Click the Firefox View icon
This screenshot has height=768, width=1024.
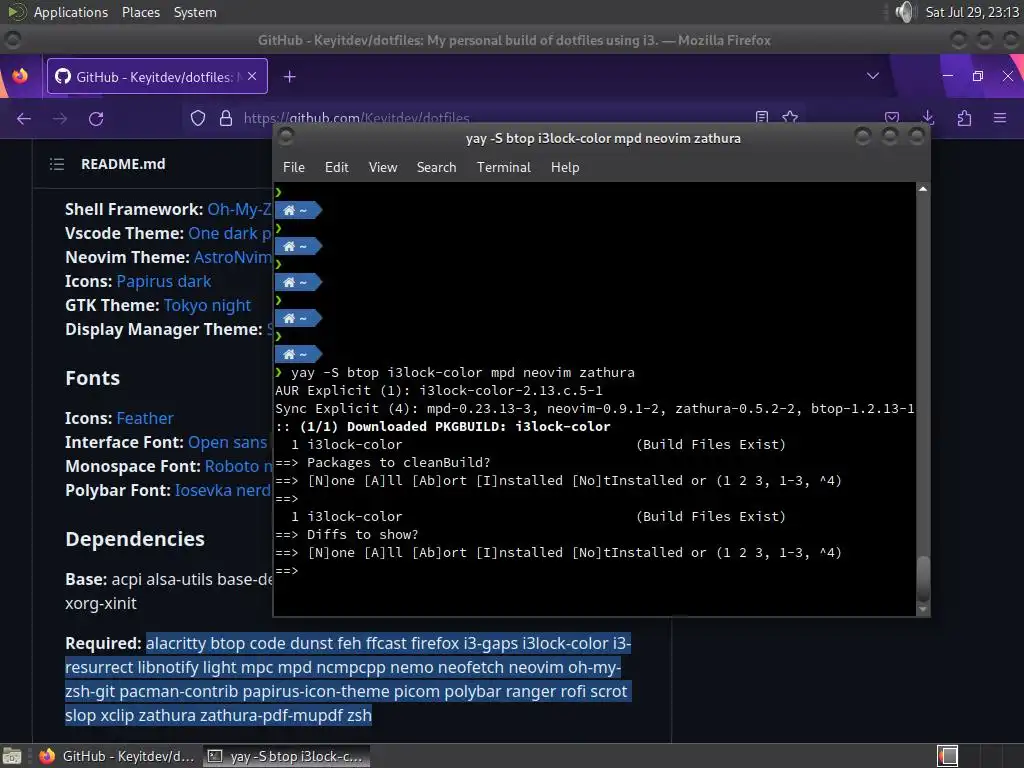(20, 76)
